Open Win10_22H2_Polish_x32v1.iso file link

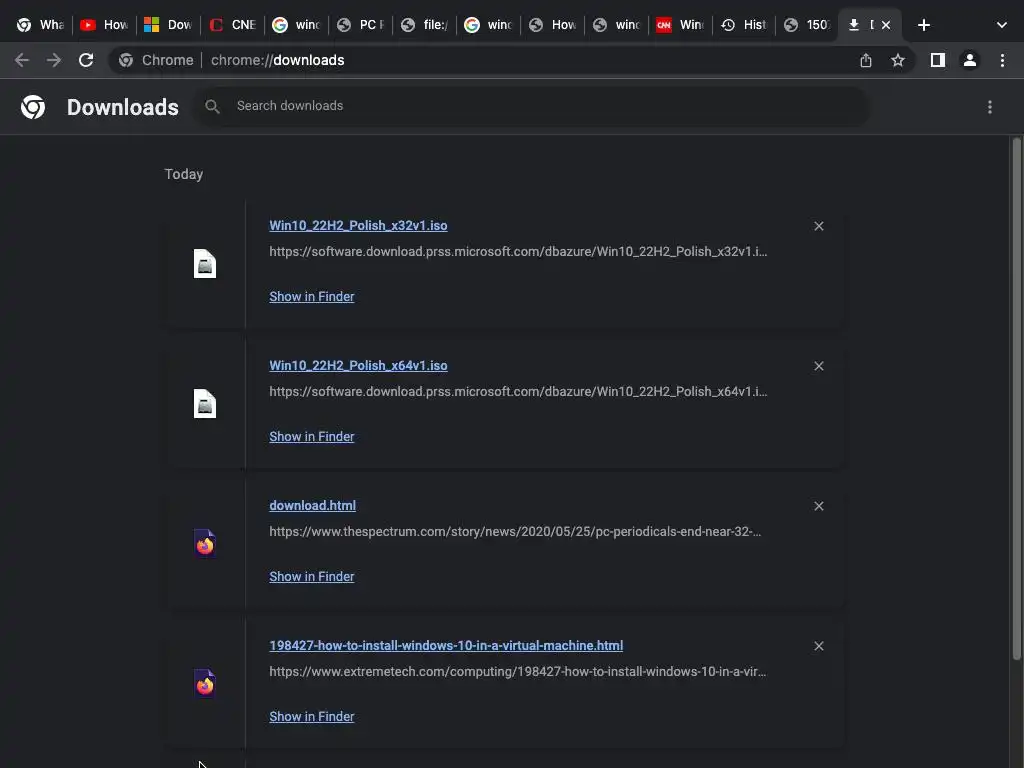pos(358,225)
